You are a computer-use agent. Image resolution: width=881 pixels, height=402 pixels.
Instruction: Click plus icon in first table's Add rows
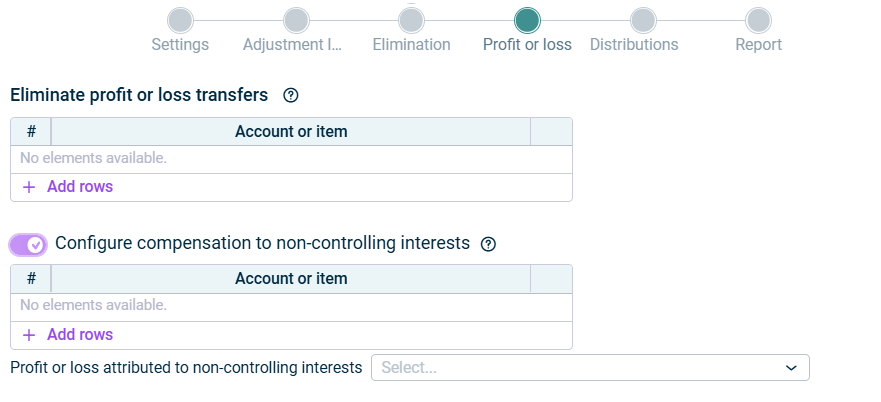[x=29, y=187]
